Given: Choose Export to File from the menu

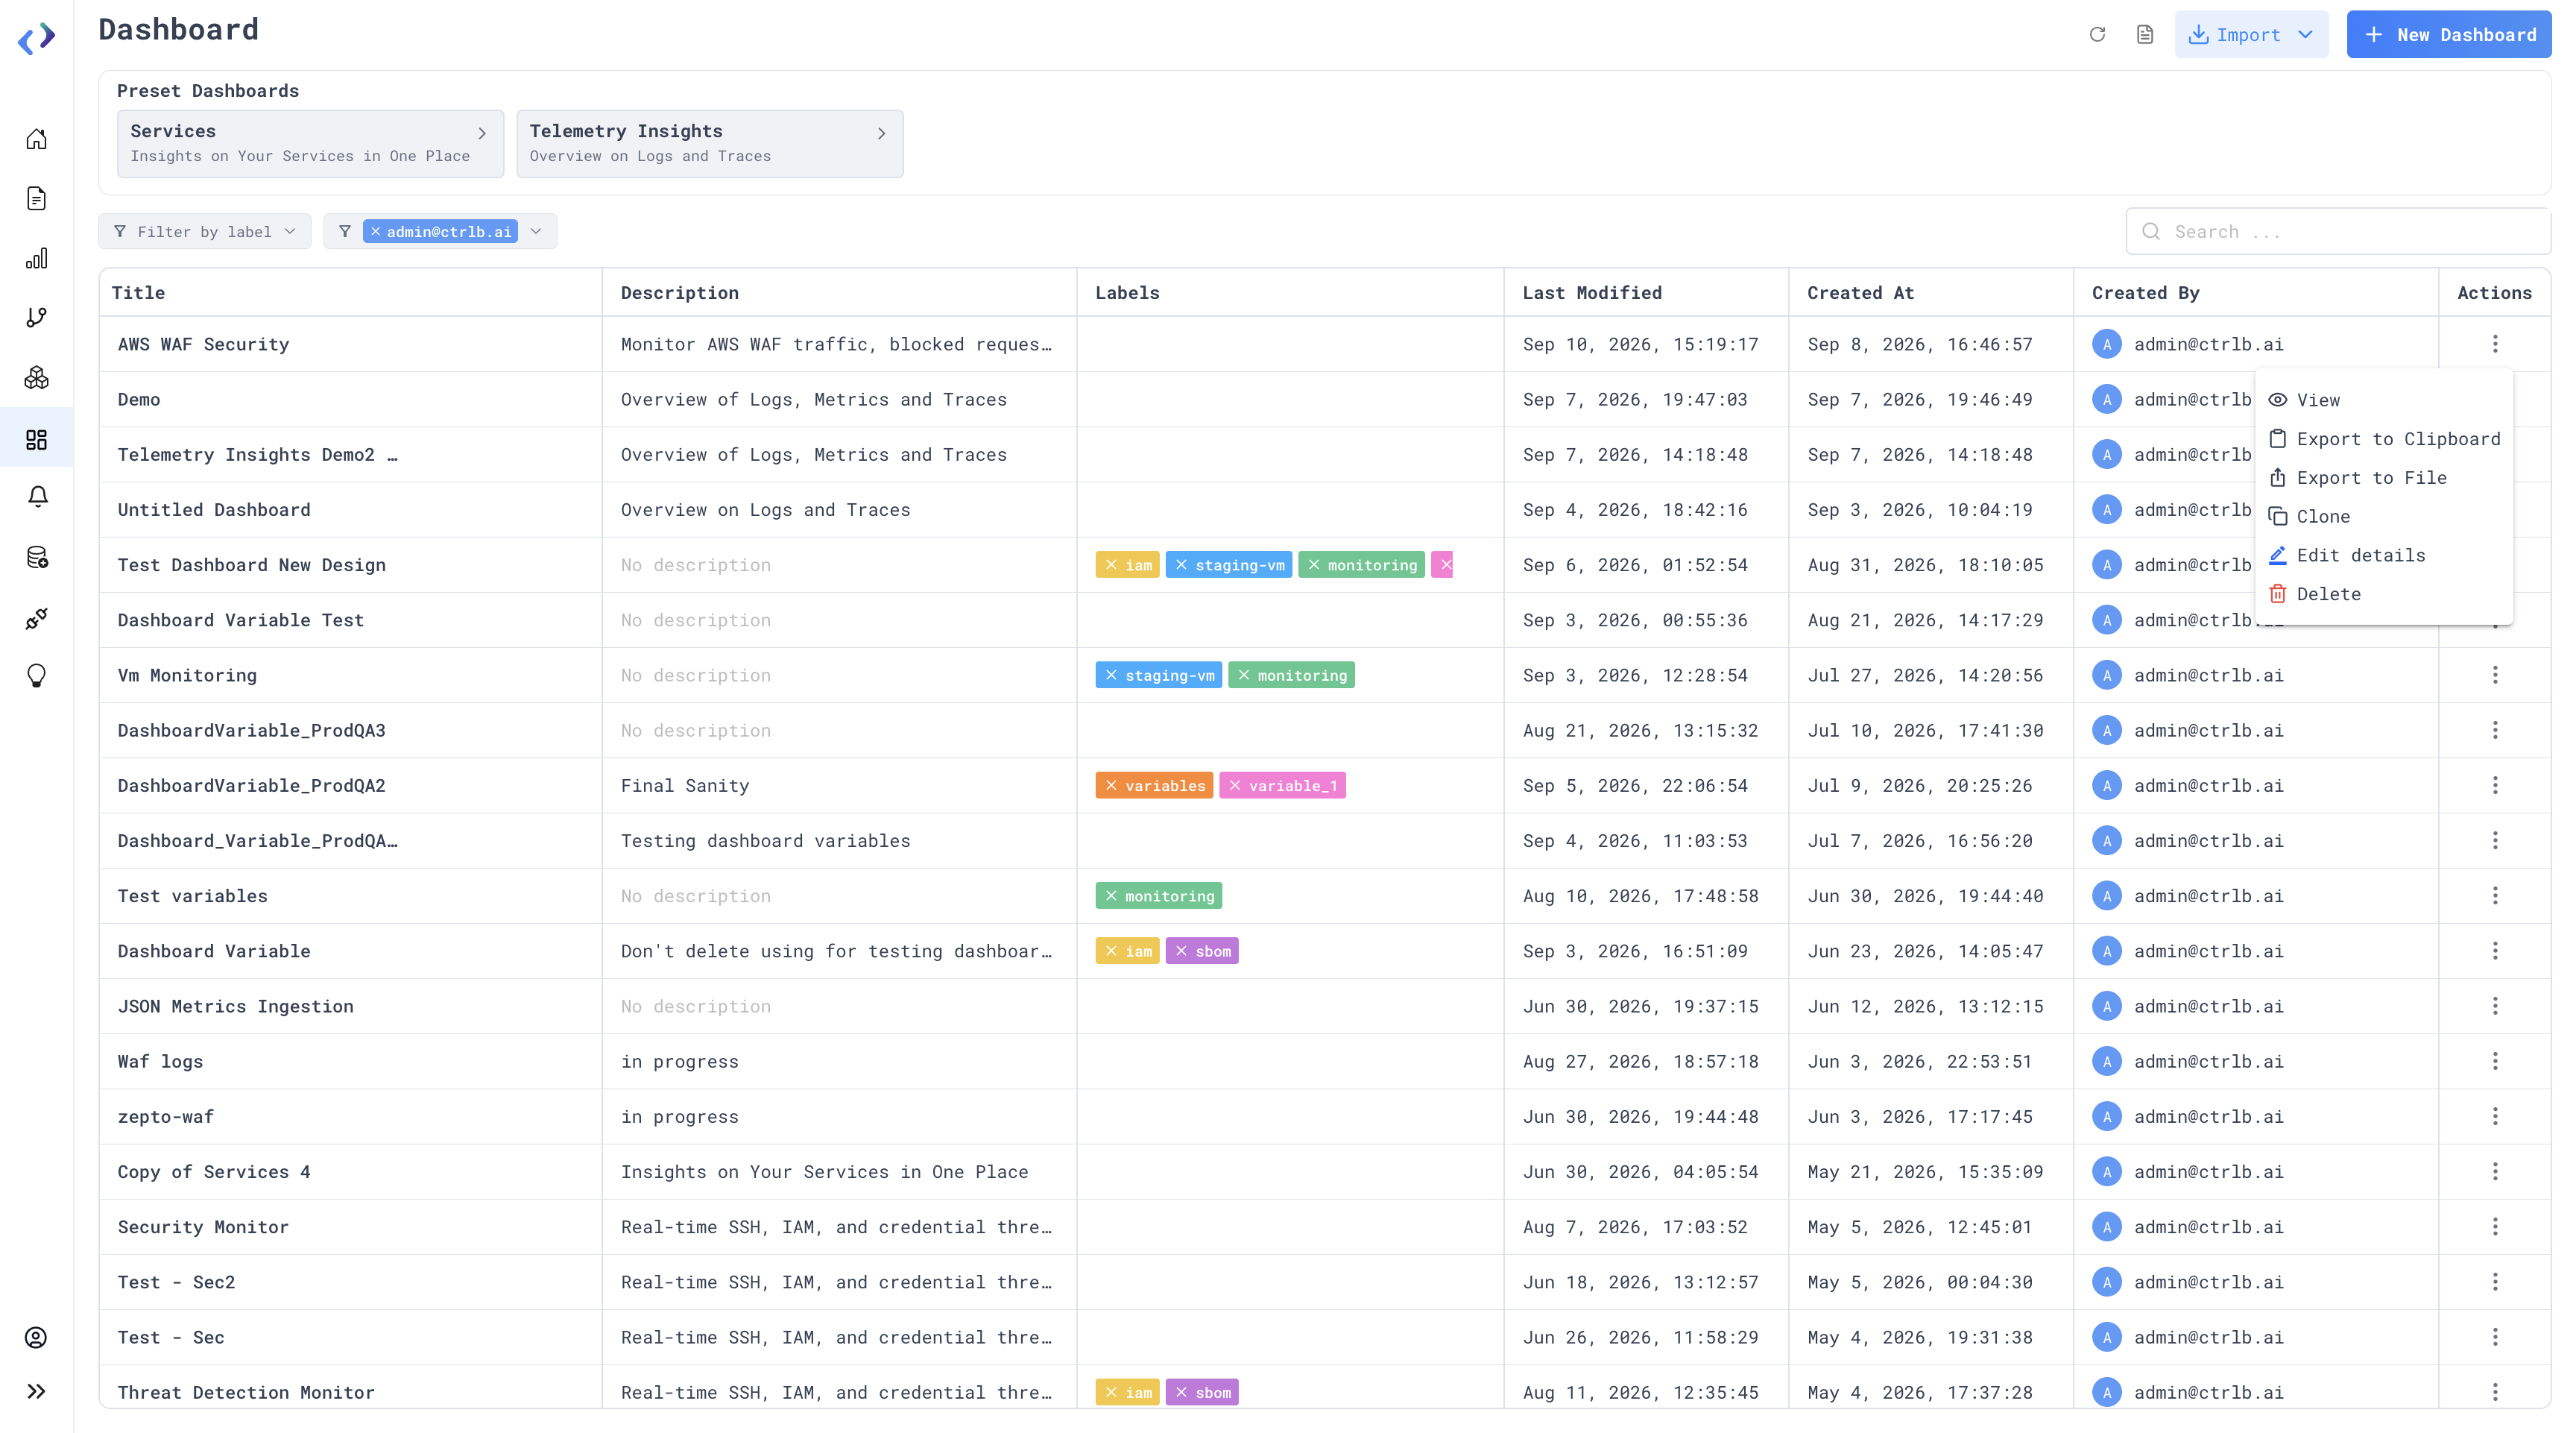Looking at the screenshot, I should click(2385, 478).
